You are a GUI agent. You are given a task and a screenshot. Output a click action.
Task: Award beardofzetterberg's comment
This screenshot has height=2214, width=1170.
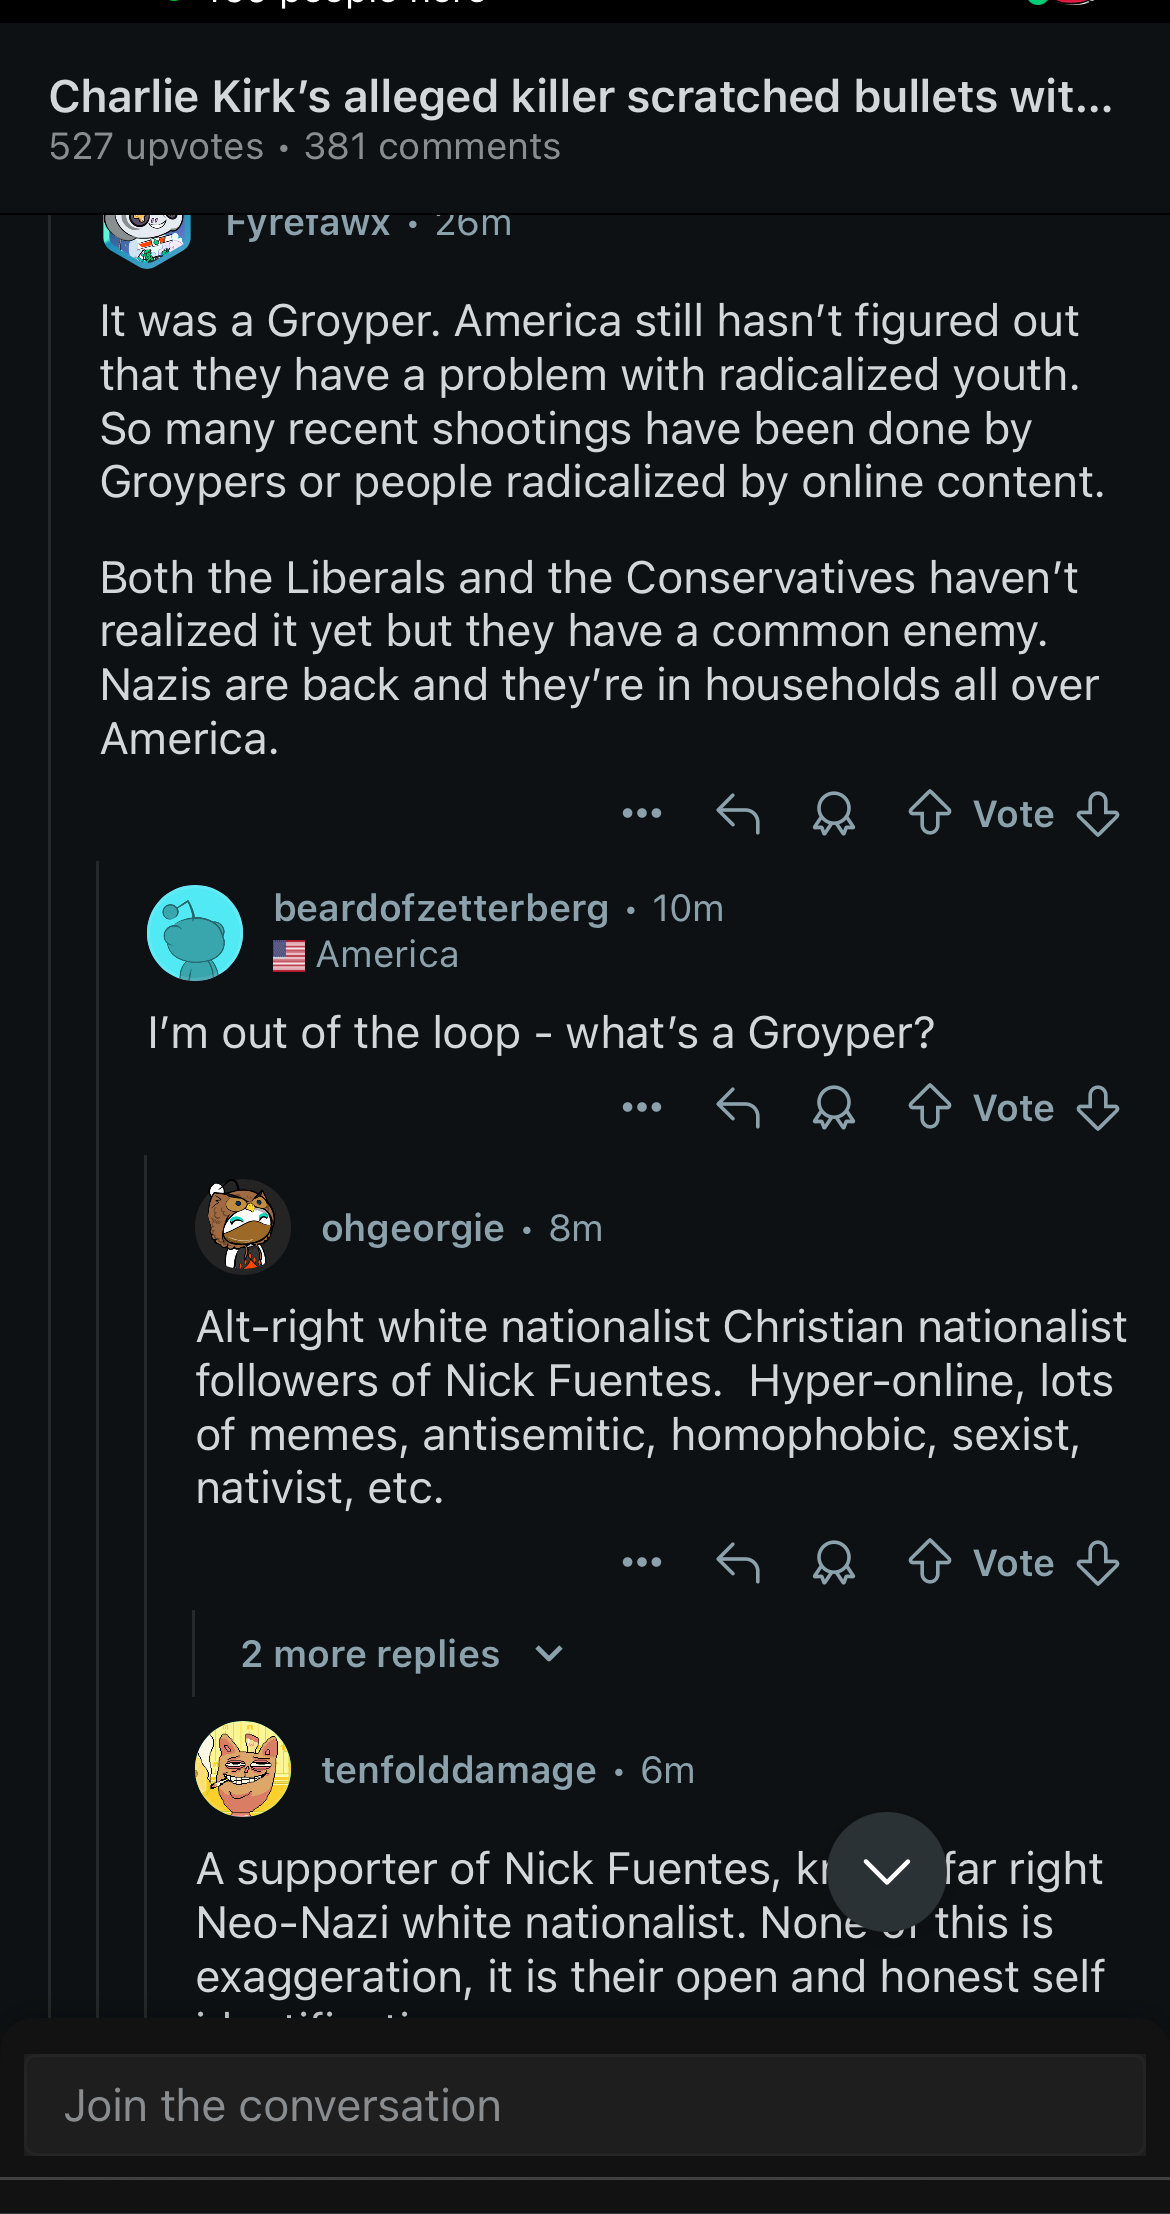click(x=834, y=1107)
